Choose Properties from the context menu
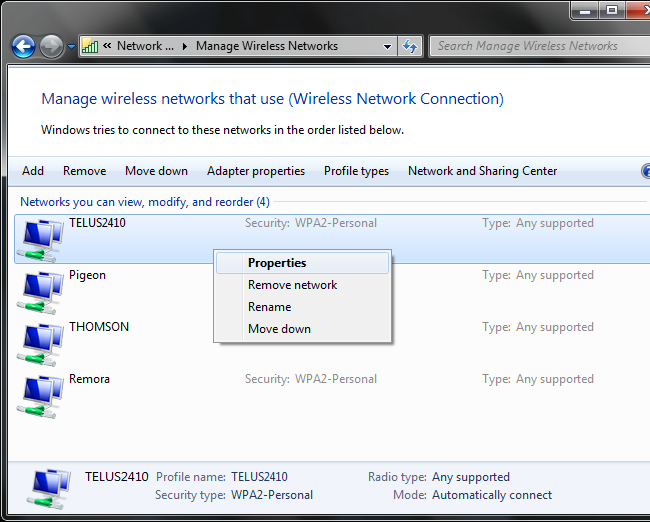Viewport: 650px width, 522px height. point(303,263)
